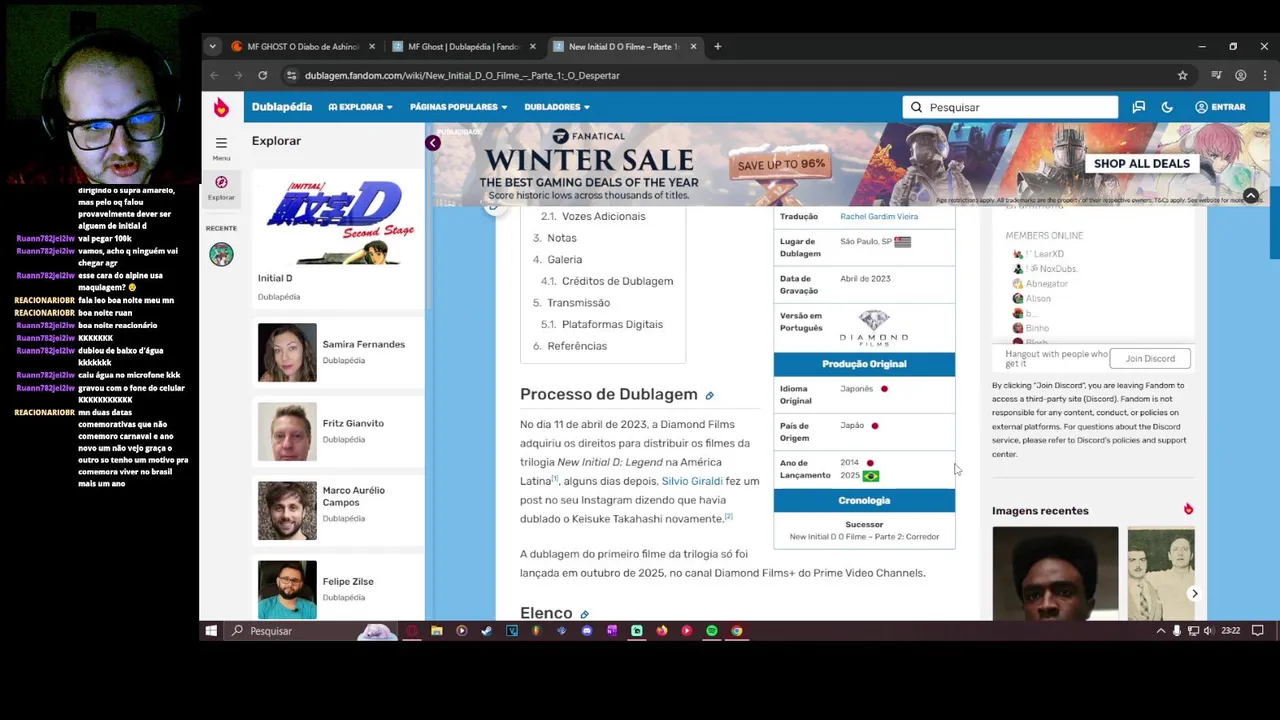Viewport: 1280px width, 720px height.
Task: Jump to Vozes Adicionais in contents
Action: click(603, 216)
